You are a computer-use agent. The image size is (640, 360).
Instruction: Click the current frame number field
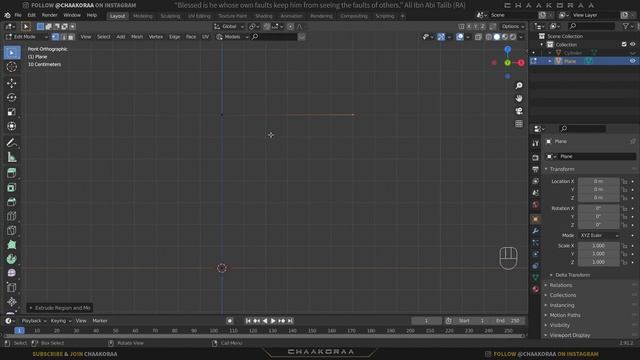[426, 321]
